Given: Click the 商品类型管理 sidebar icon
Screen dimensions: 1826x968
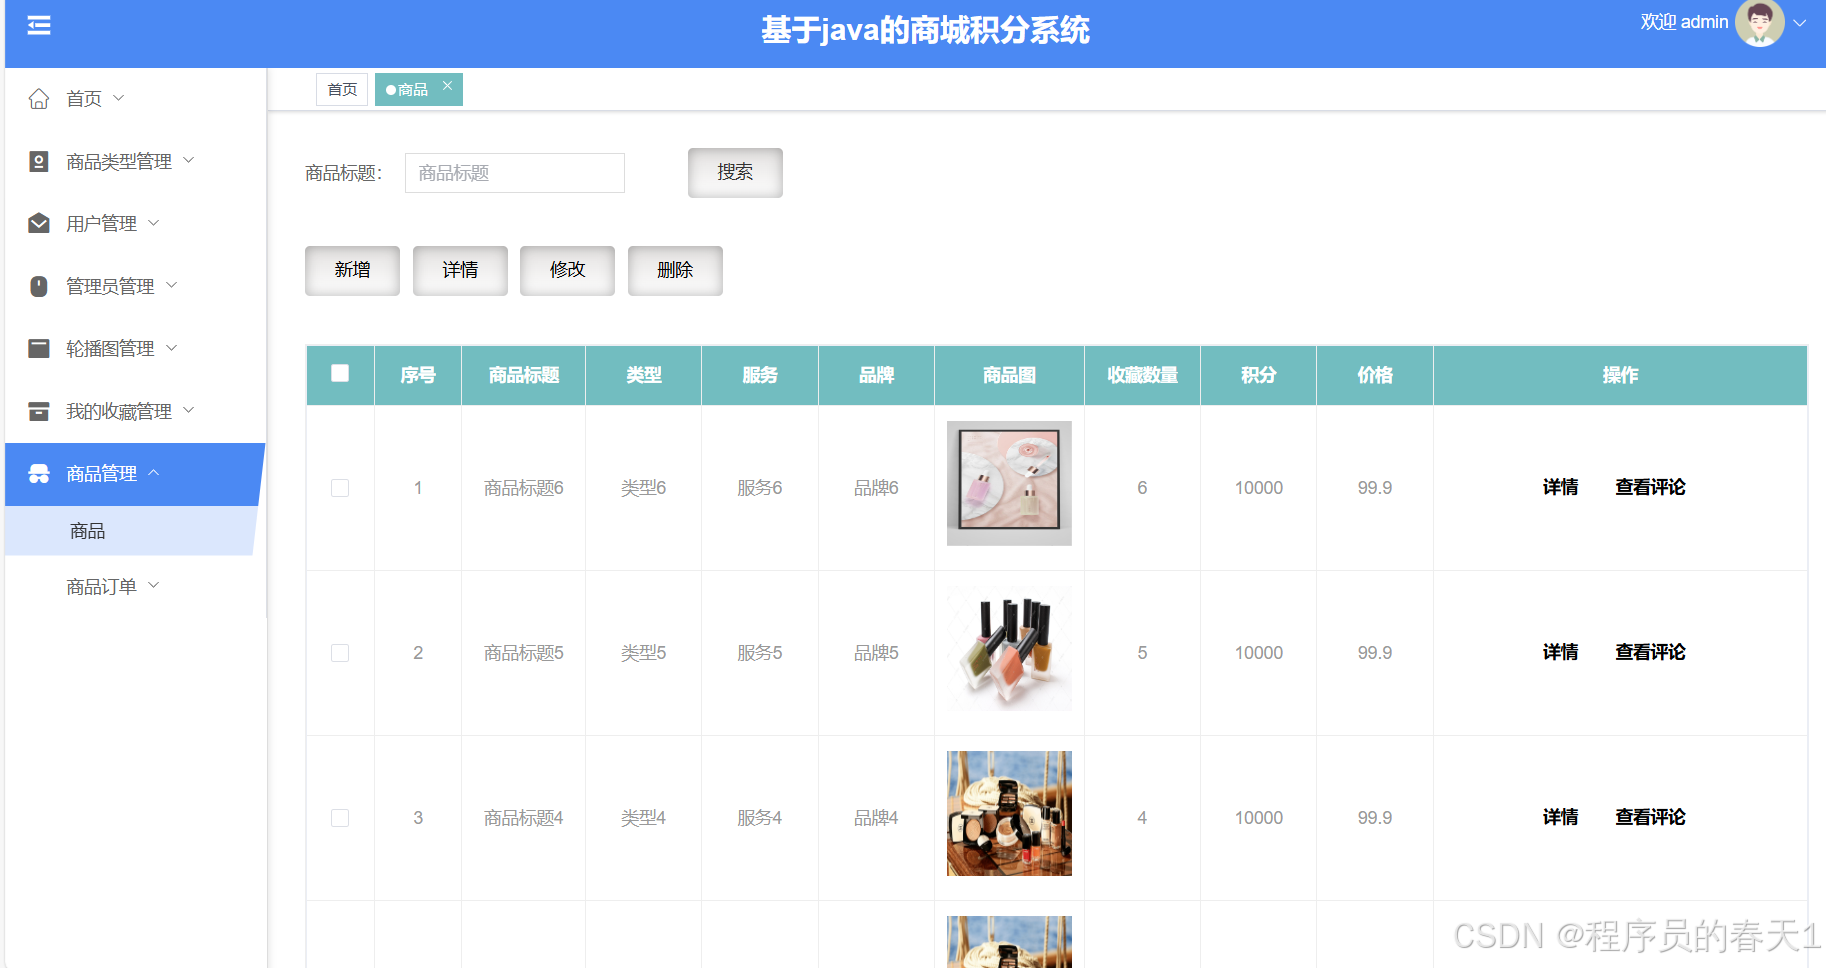Looking at the screenshot, I should pos(39,161).
